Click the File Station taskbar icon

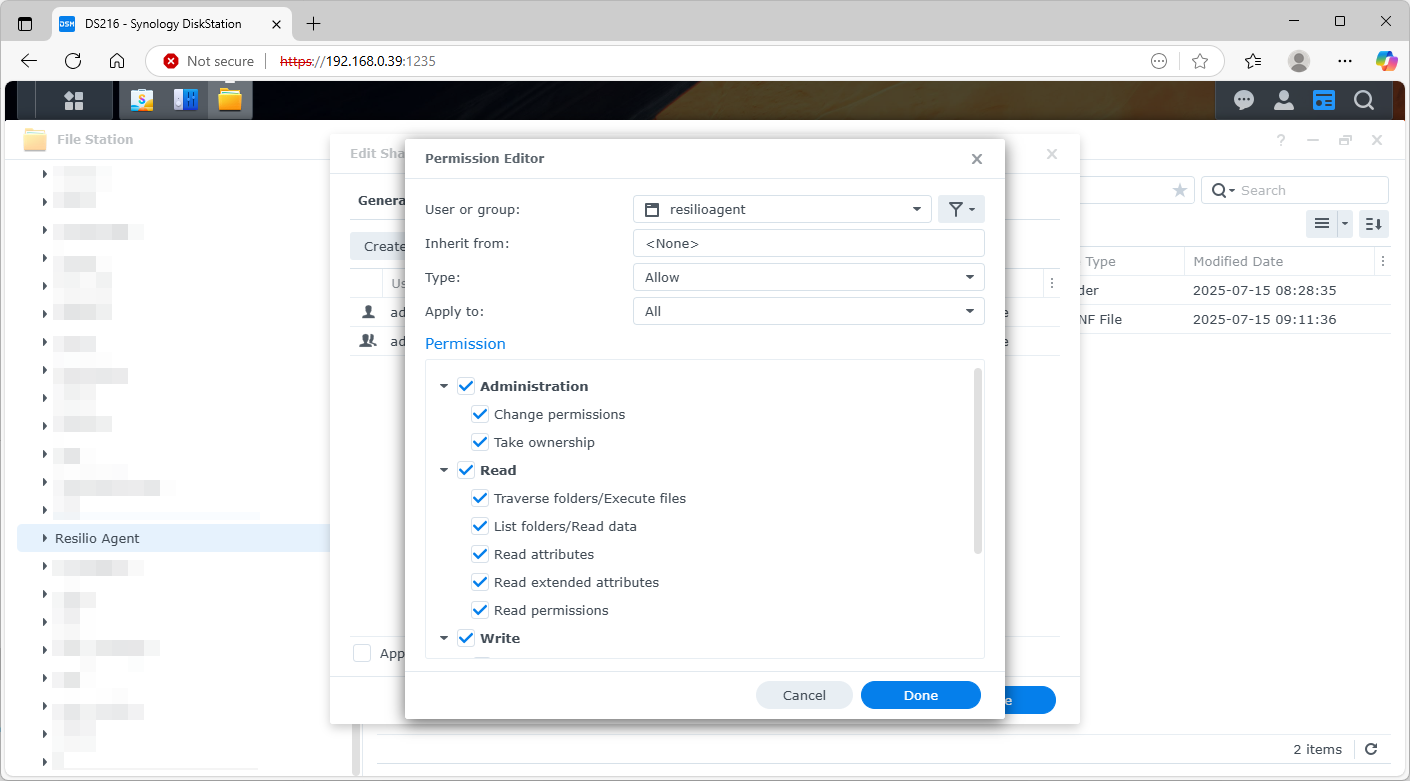[x=230, y=100]
